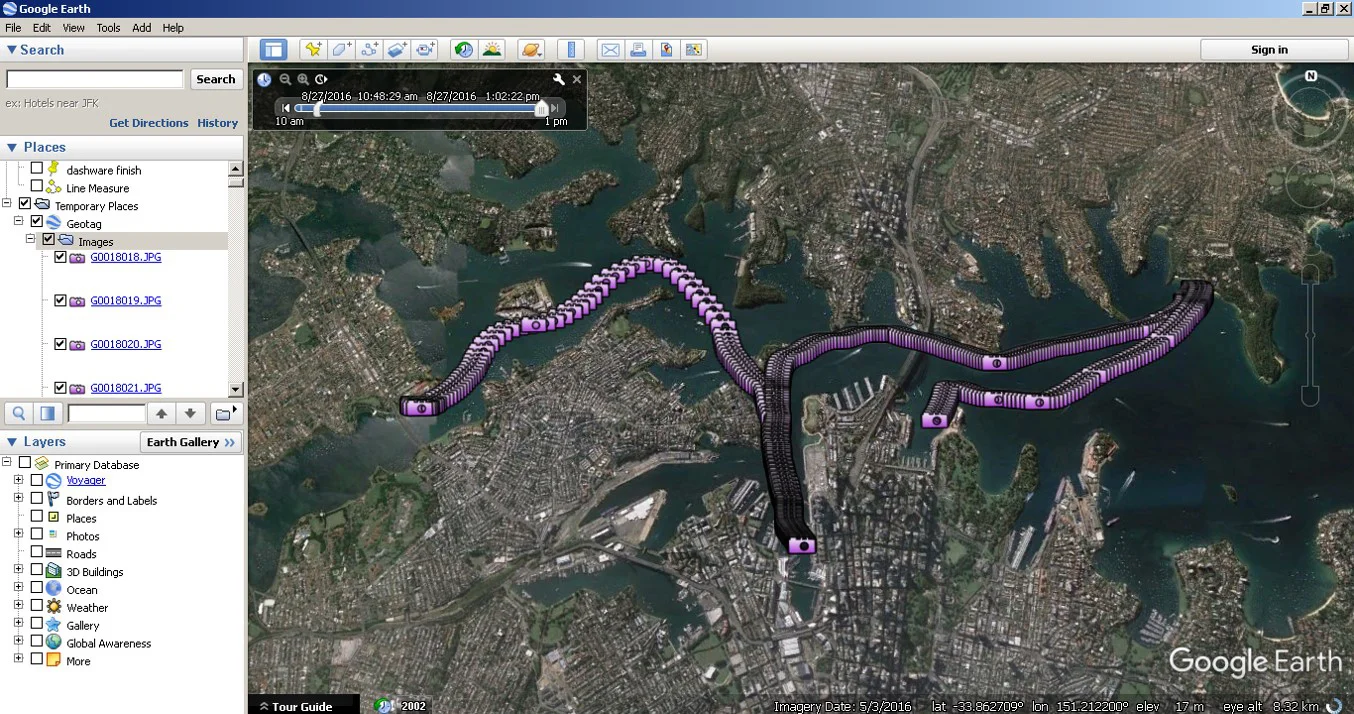
Task: Toggle the Places panel opacity button
Action: click(x=47, y=413)
